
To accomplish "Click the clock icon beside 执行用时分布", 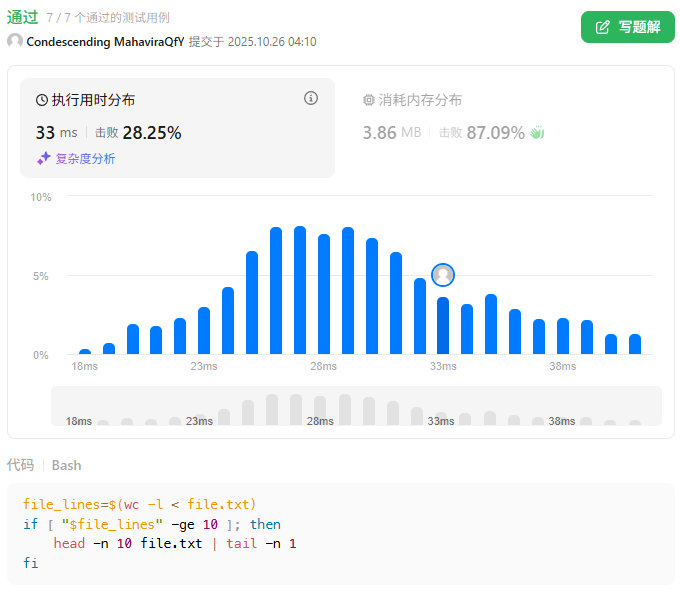I will (42, 100).
